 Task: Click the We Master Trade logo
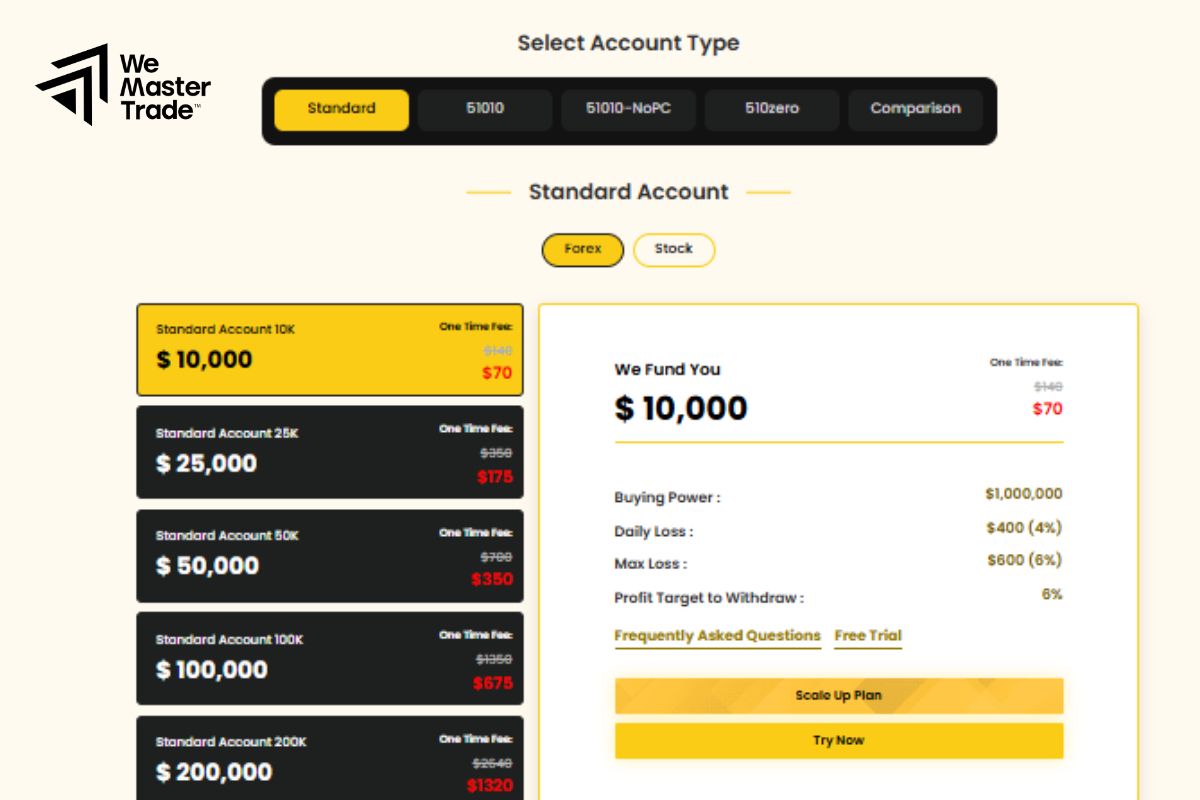(x=122, y=85)
